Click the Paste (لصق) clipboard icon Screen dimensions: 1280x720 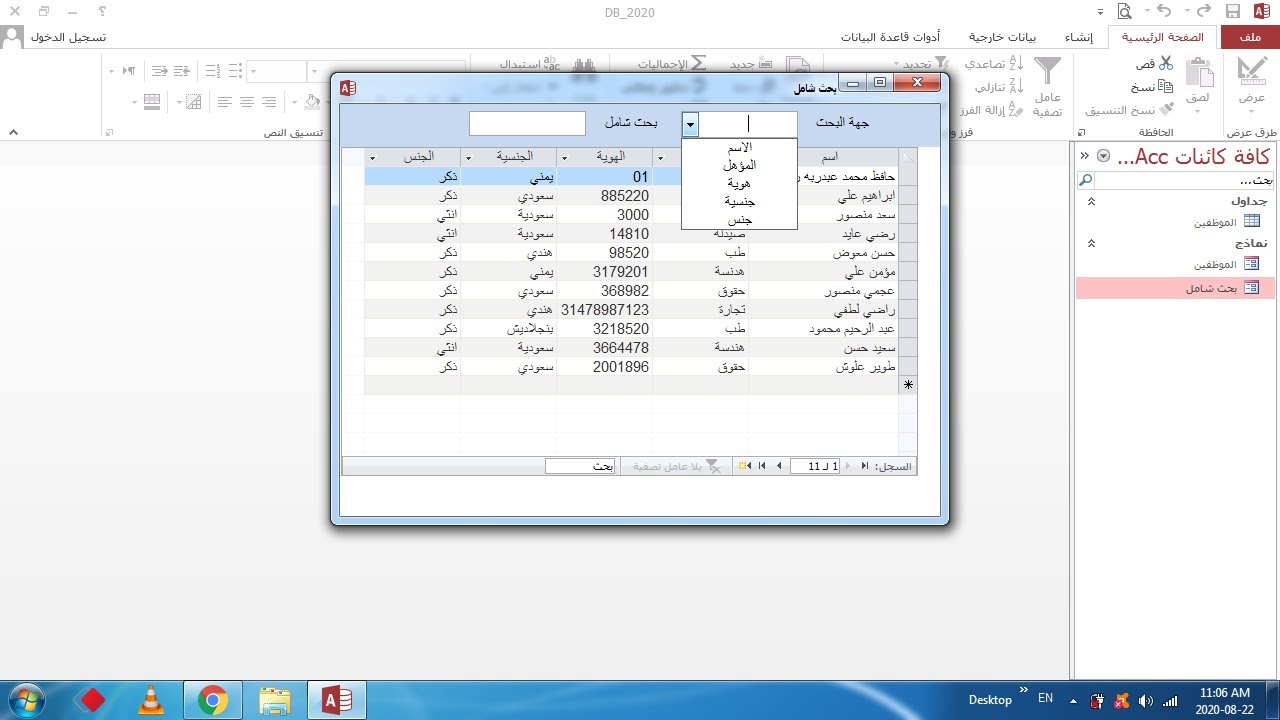pos(1198,73)
